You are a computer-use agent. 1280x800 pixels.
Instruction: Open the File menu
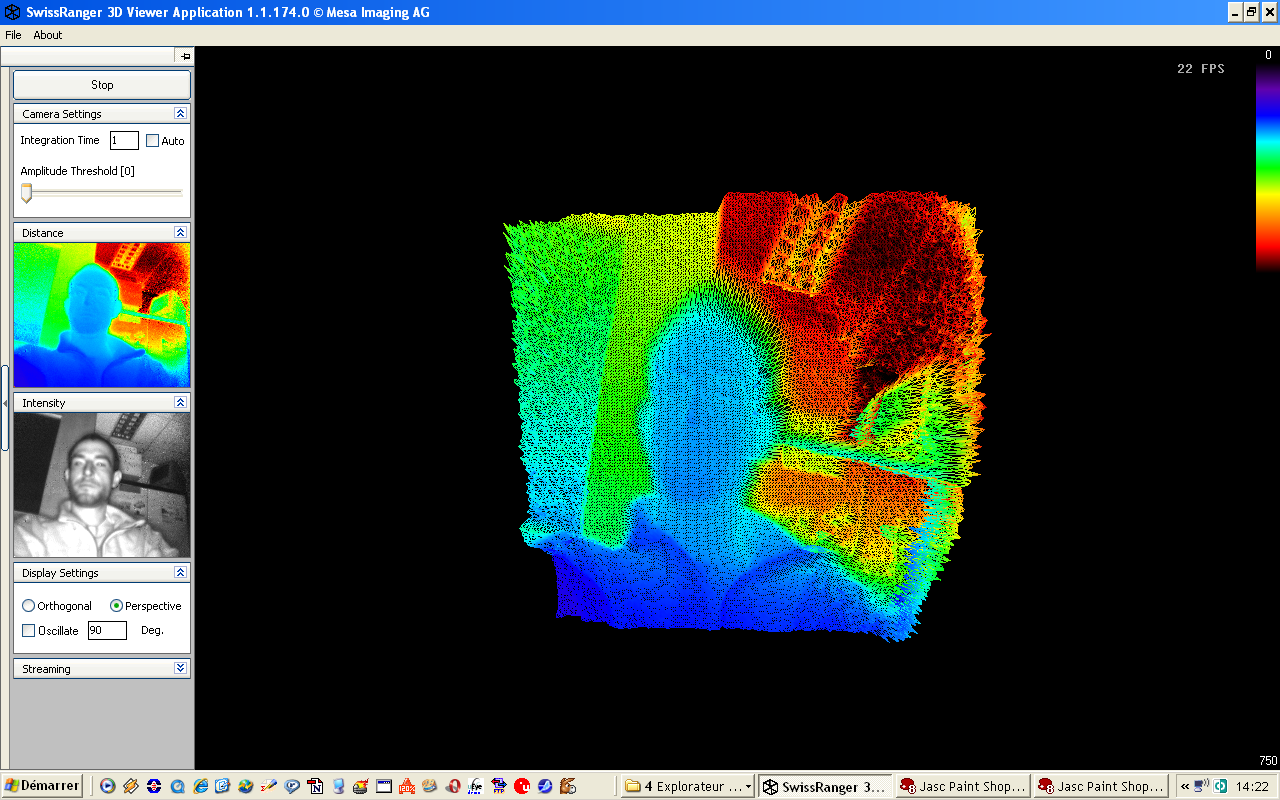[13, 35]
